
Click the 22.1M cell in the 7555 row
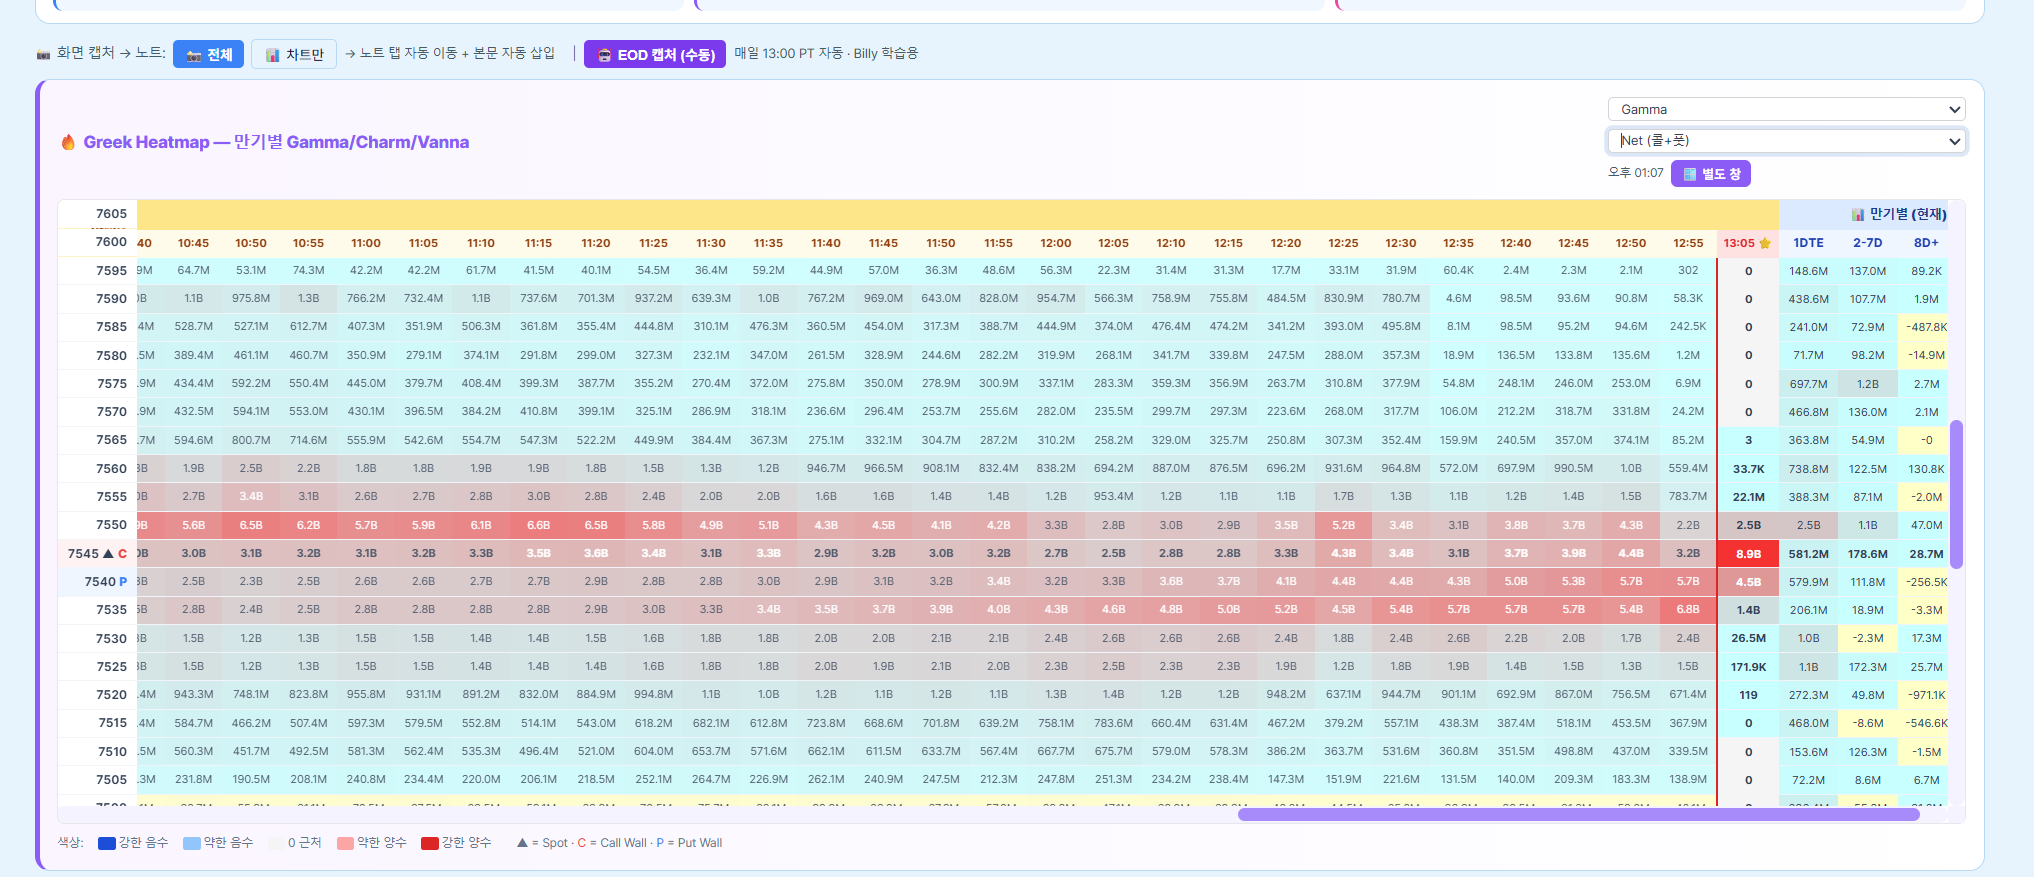1748,497
